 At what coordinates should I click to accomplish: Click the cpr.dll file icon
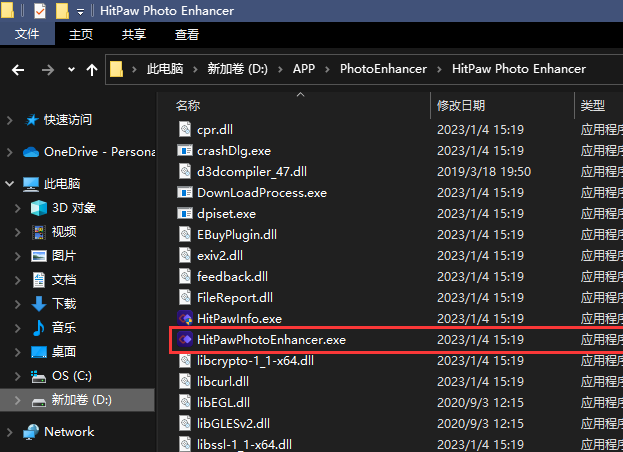(185, 129)
